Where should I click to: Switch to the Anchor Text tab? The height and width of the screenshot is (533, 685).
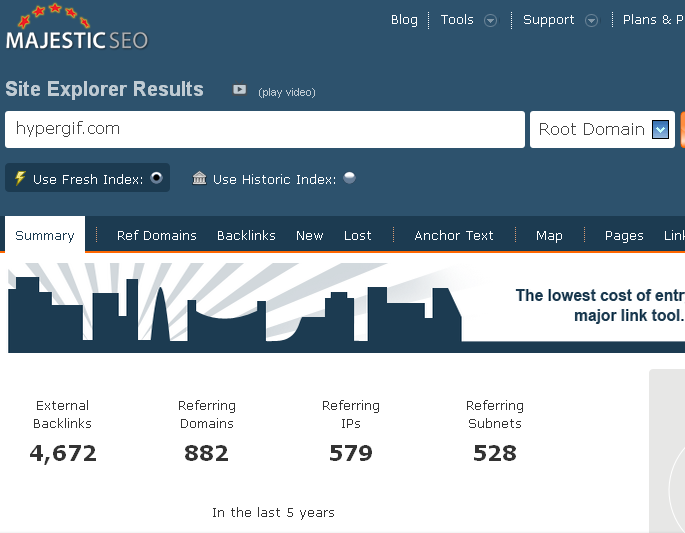pyautogui.click(x=453, y=235)
